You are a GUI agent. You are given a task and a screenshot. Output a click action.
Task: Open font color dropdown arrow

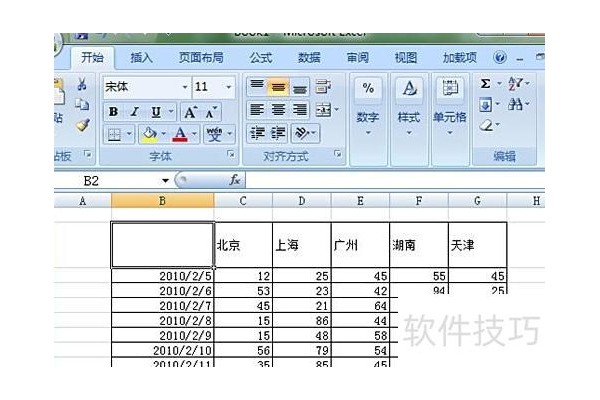[194, 134]
